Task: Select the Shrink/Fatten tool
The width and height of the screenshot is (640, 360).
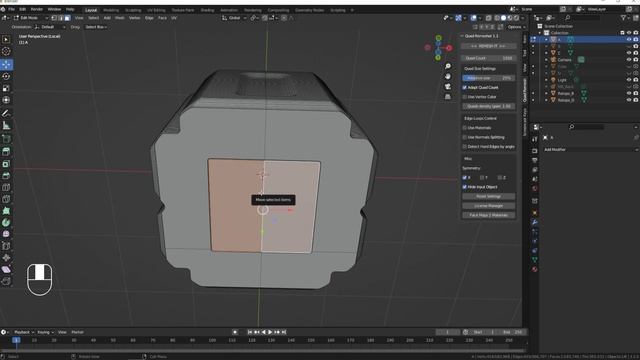Action: click(x=6, y=258)
